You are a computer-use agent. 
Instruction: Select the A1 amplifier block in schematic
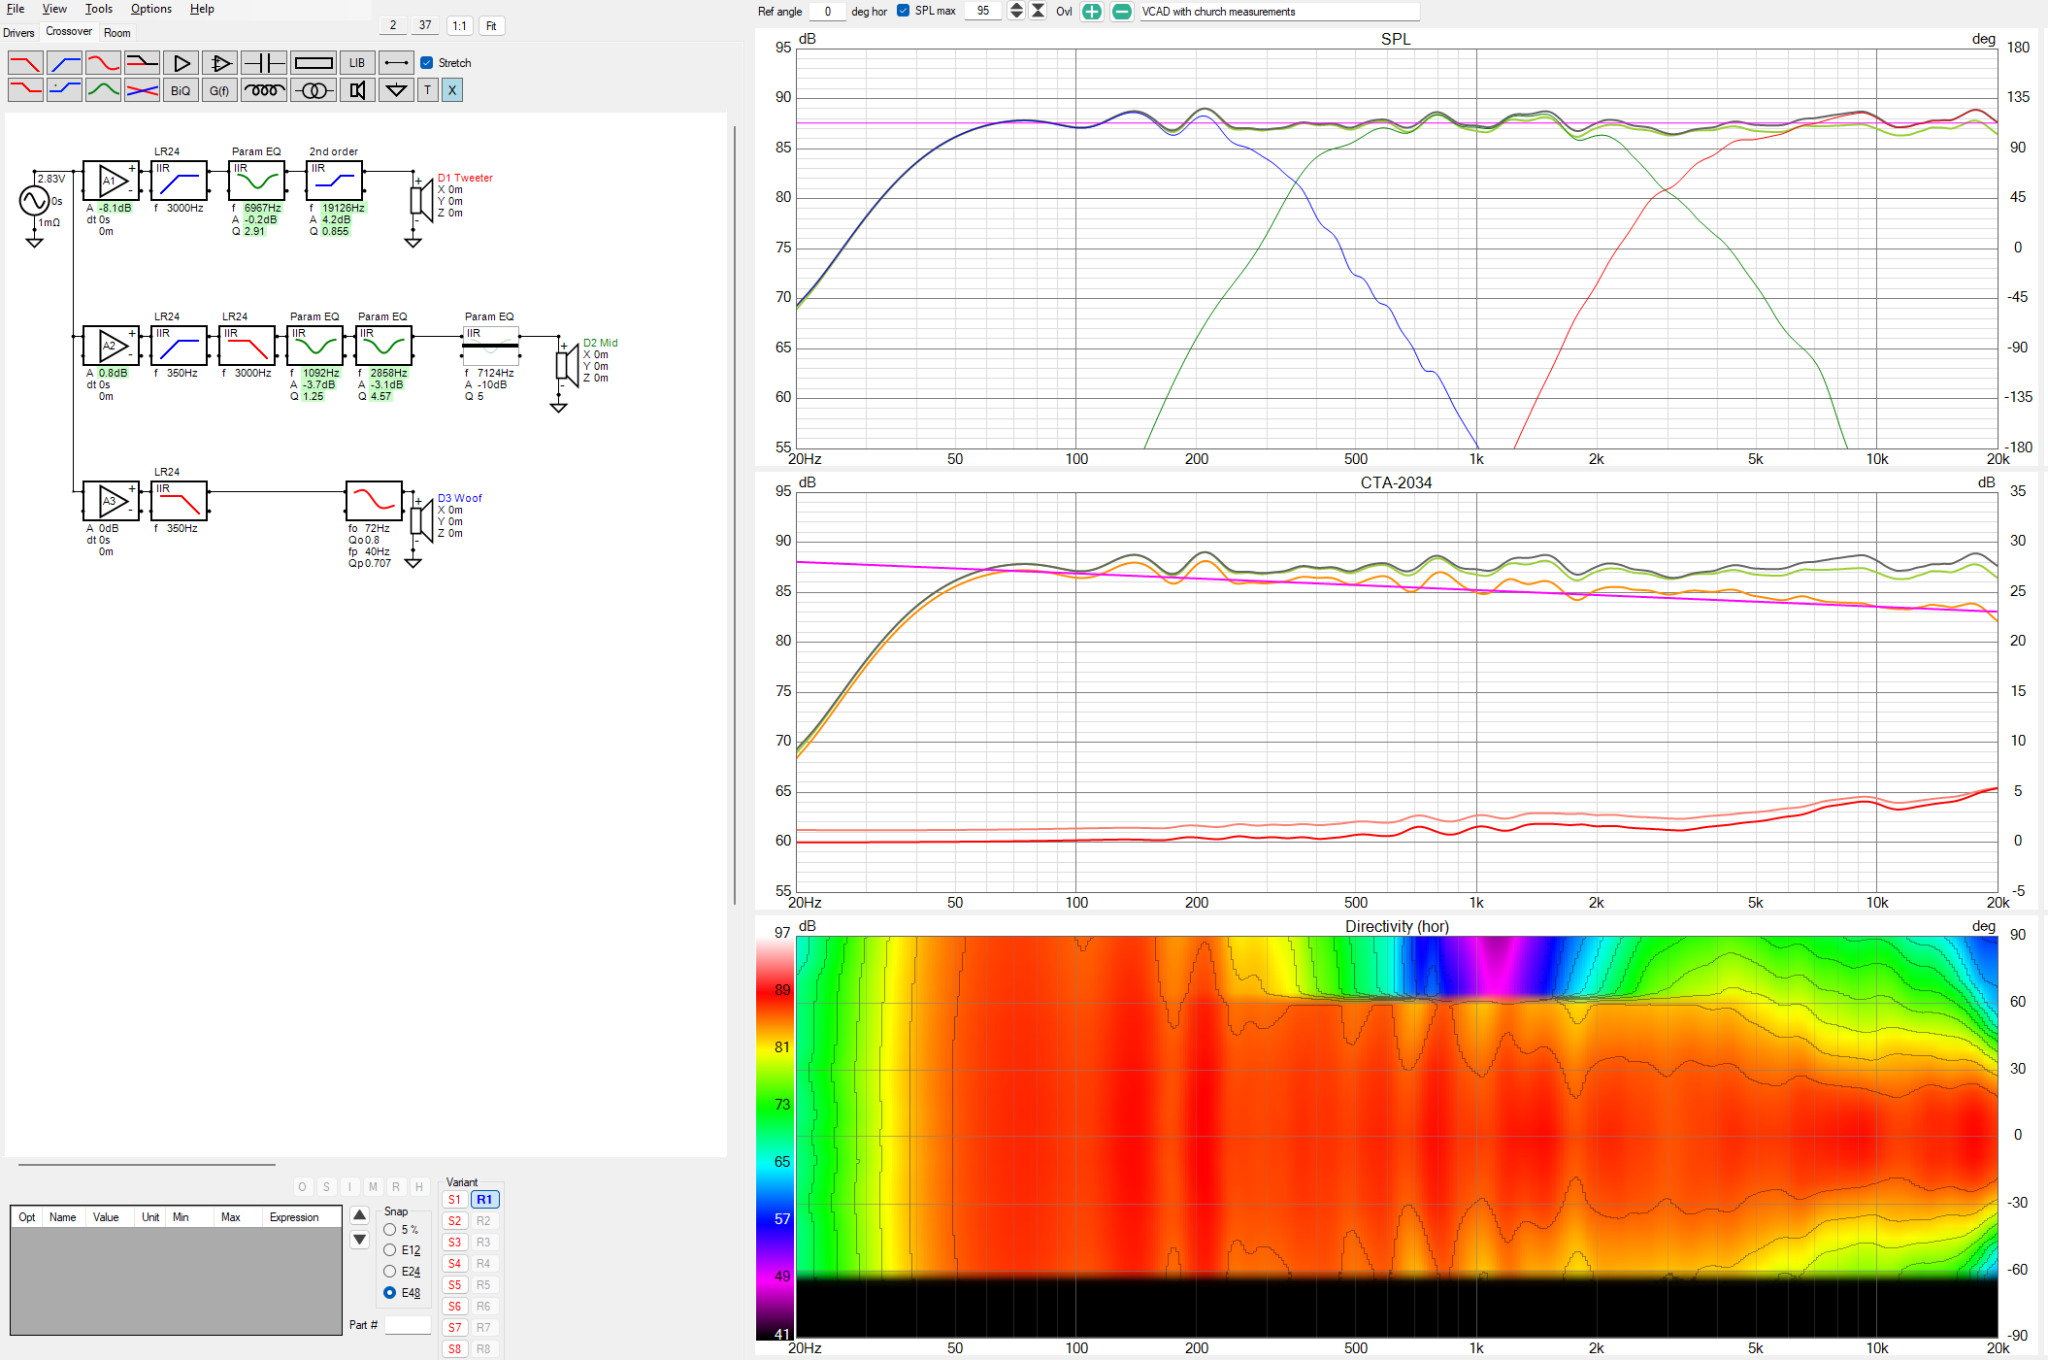tap(111, 181)
